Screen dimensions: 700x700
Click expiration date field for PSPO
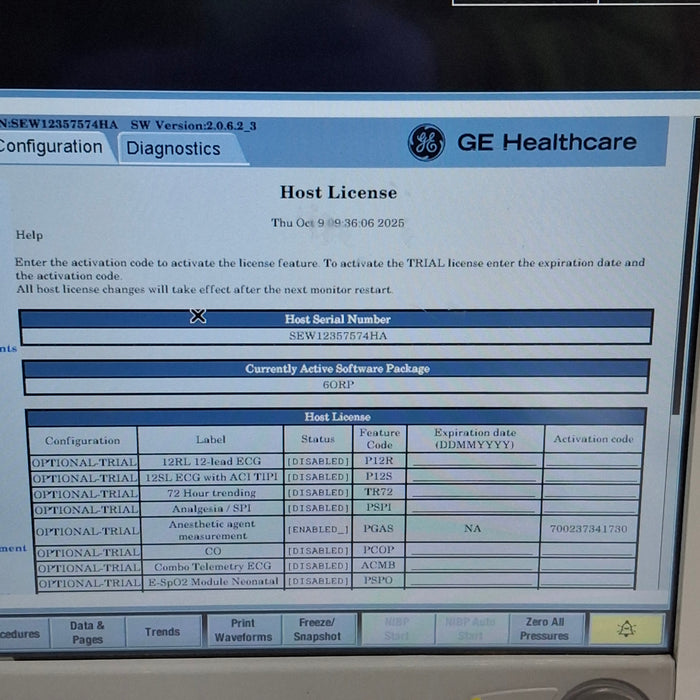(x=471, y=581)
